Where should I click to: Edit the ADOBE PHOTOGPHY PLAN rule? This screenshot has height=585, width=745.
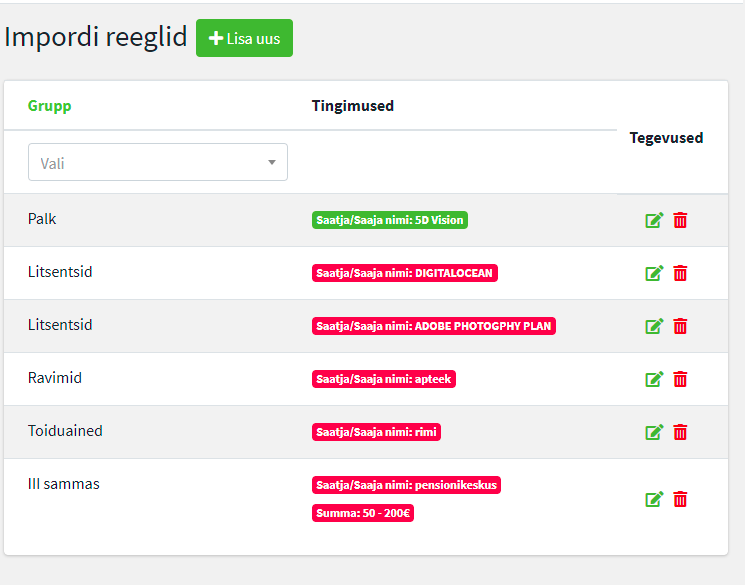pyautogui.click(x=654, y=326)
